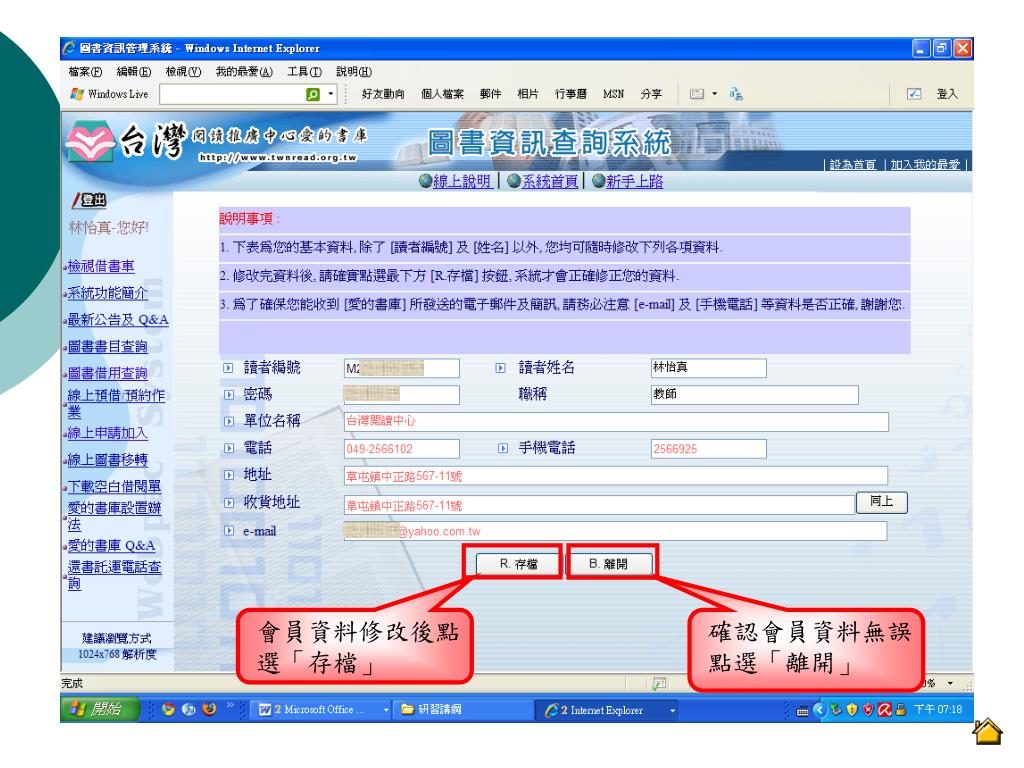Viewport: 1024px width, 768px height.
Task: Open the 說明(H) menu
Action: pyautogui.click(x=354, y=72)
